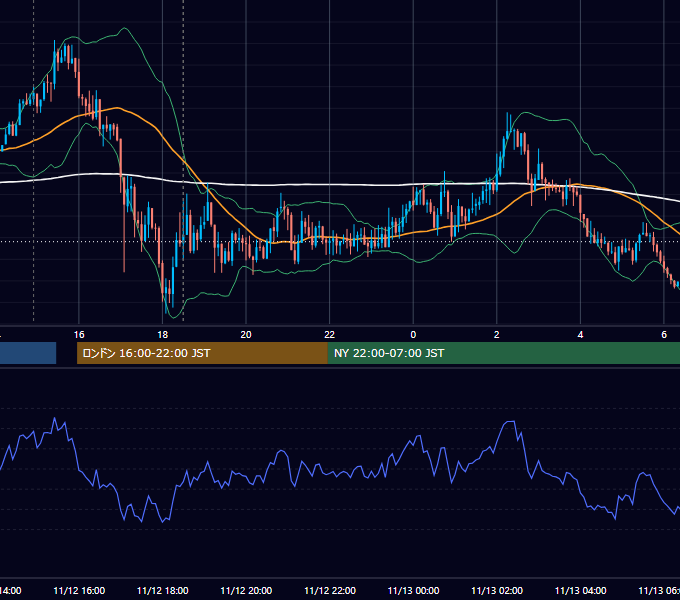Click hour label 22 on price chart axis
The image size is (680, 600).
coord(330,335)
